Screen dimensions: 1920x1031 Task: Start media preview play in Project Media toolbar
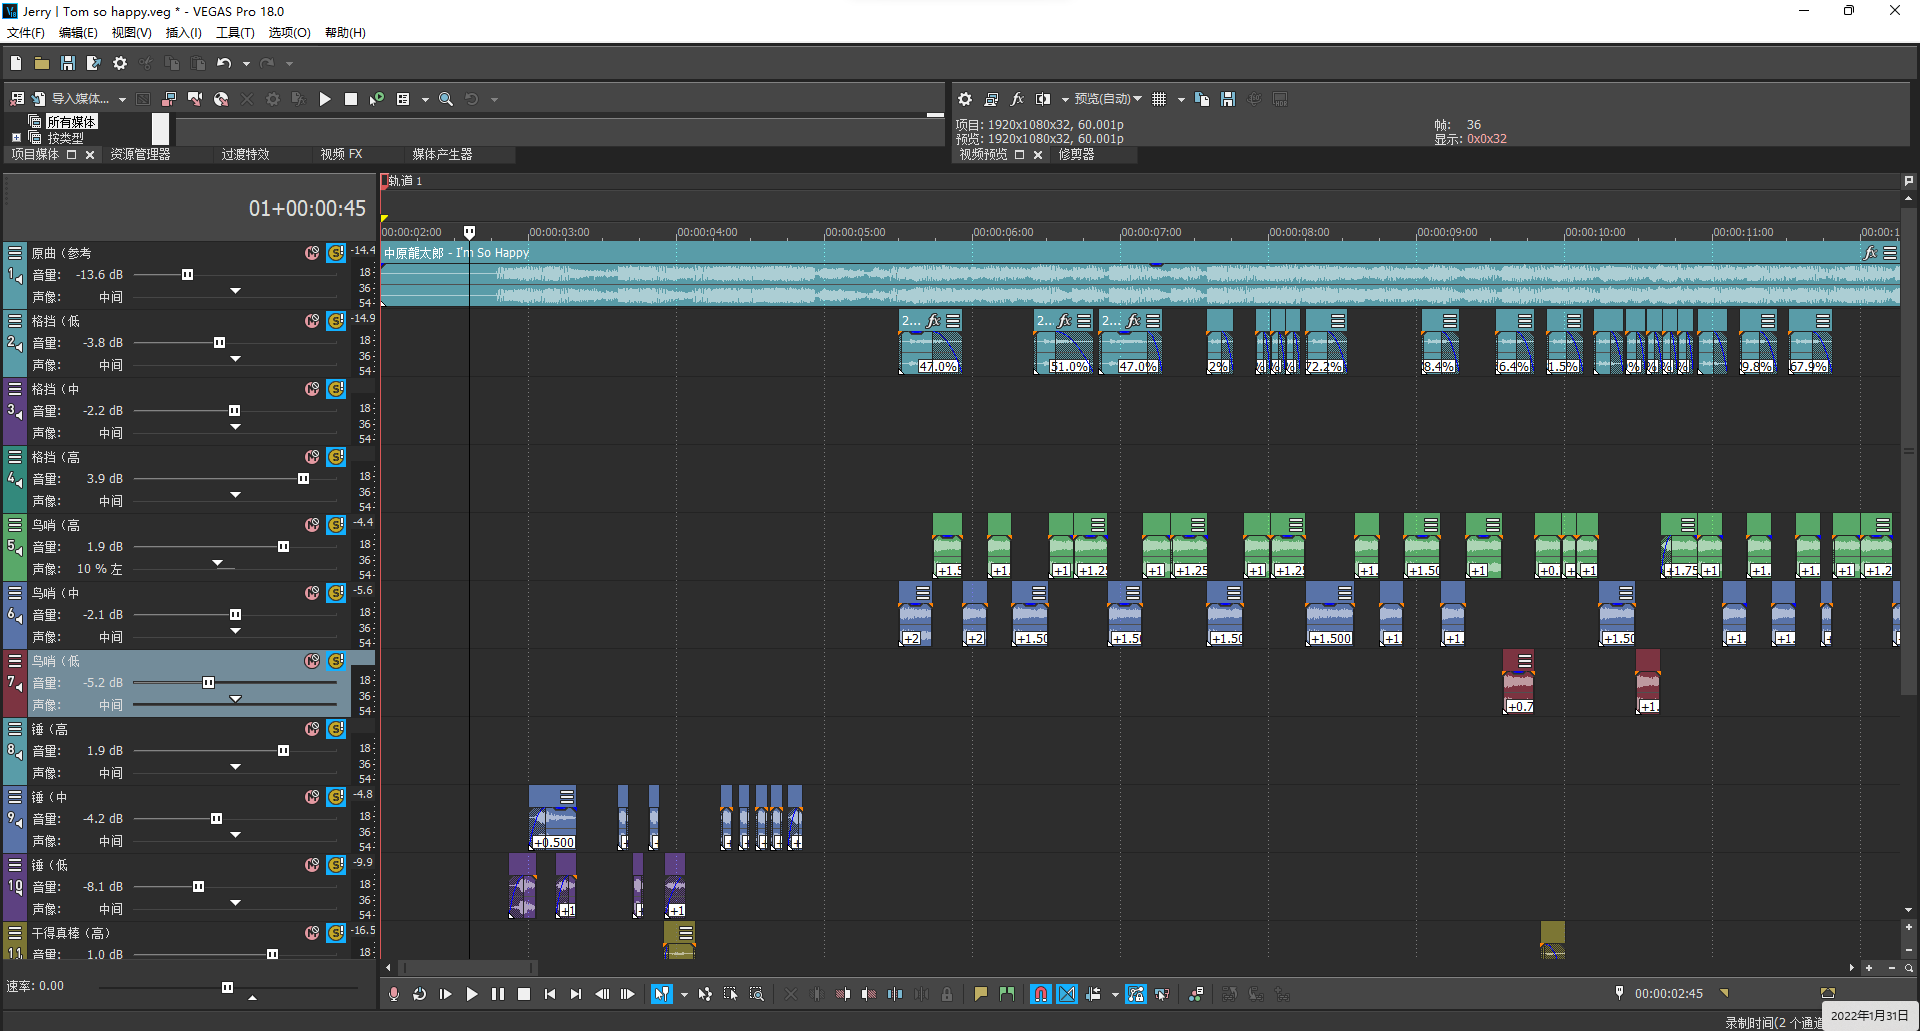click(x=325, y=99)
